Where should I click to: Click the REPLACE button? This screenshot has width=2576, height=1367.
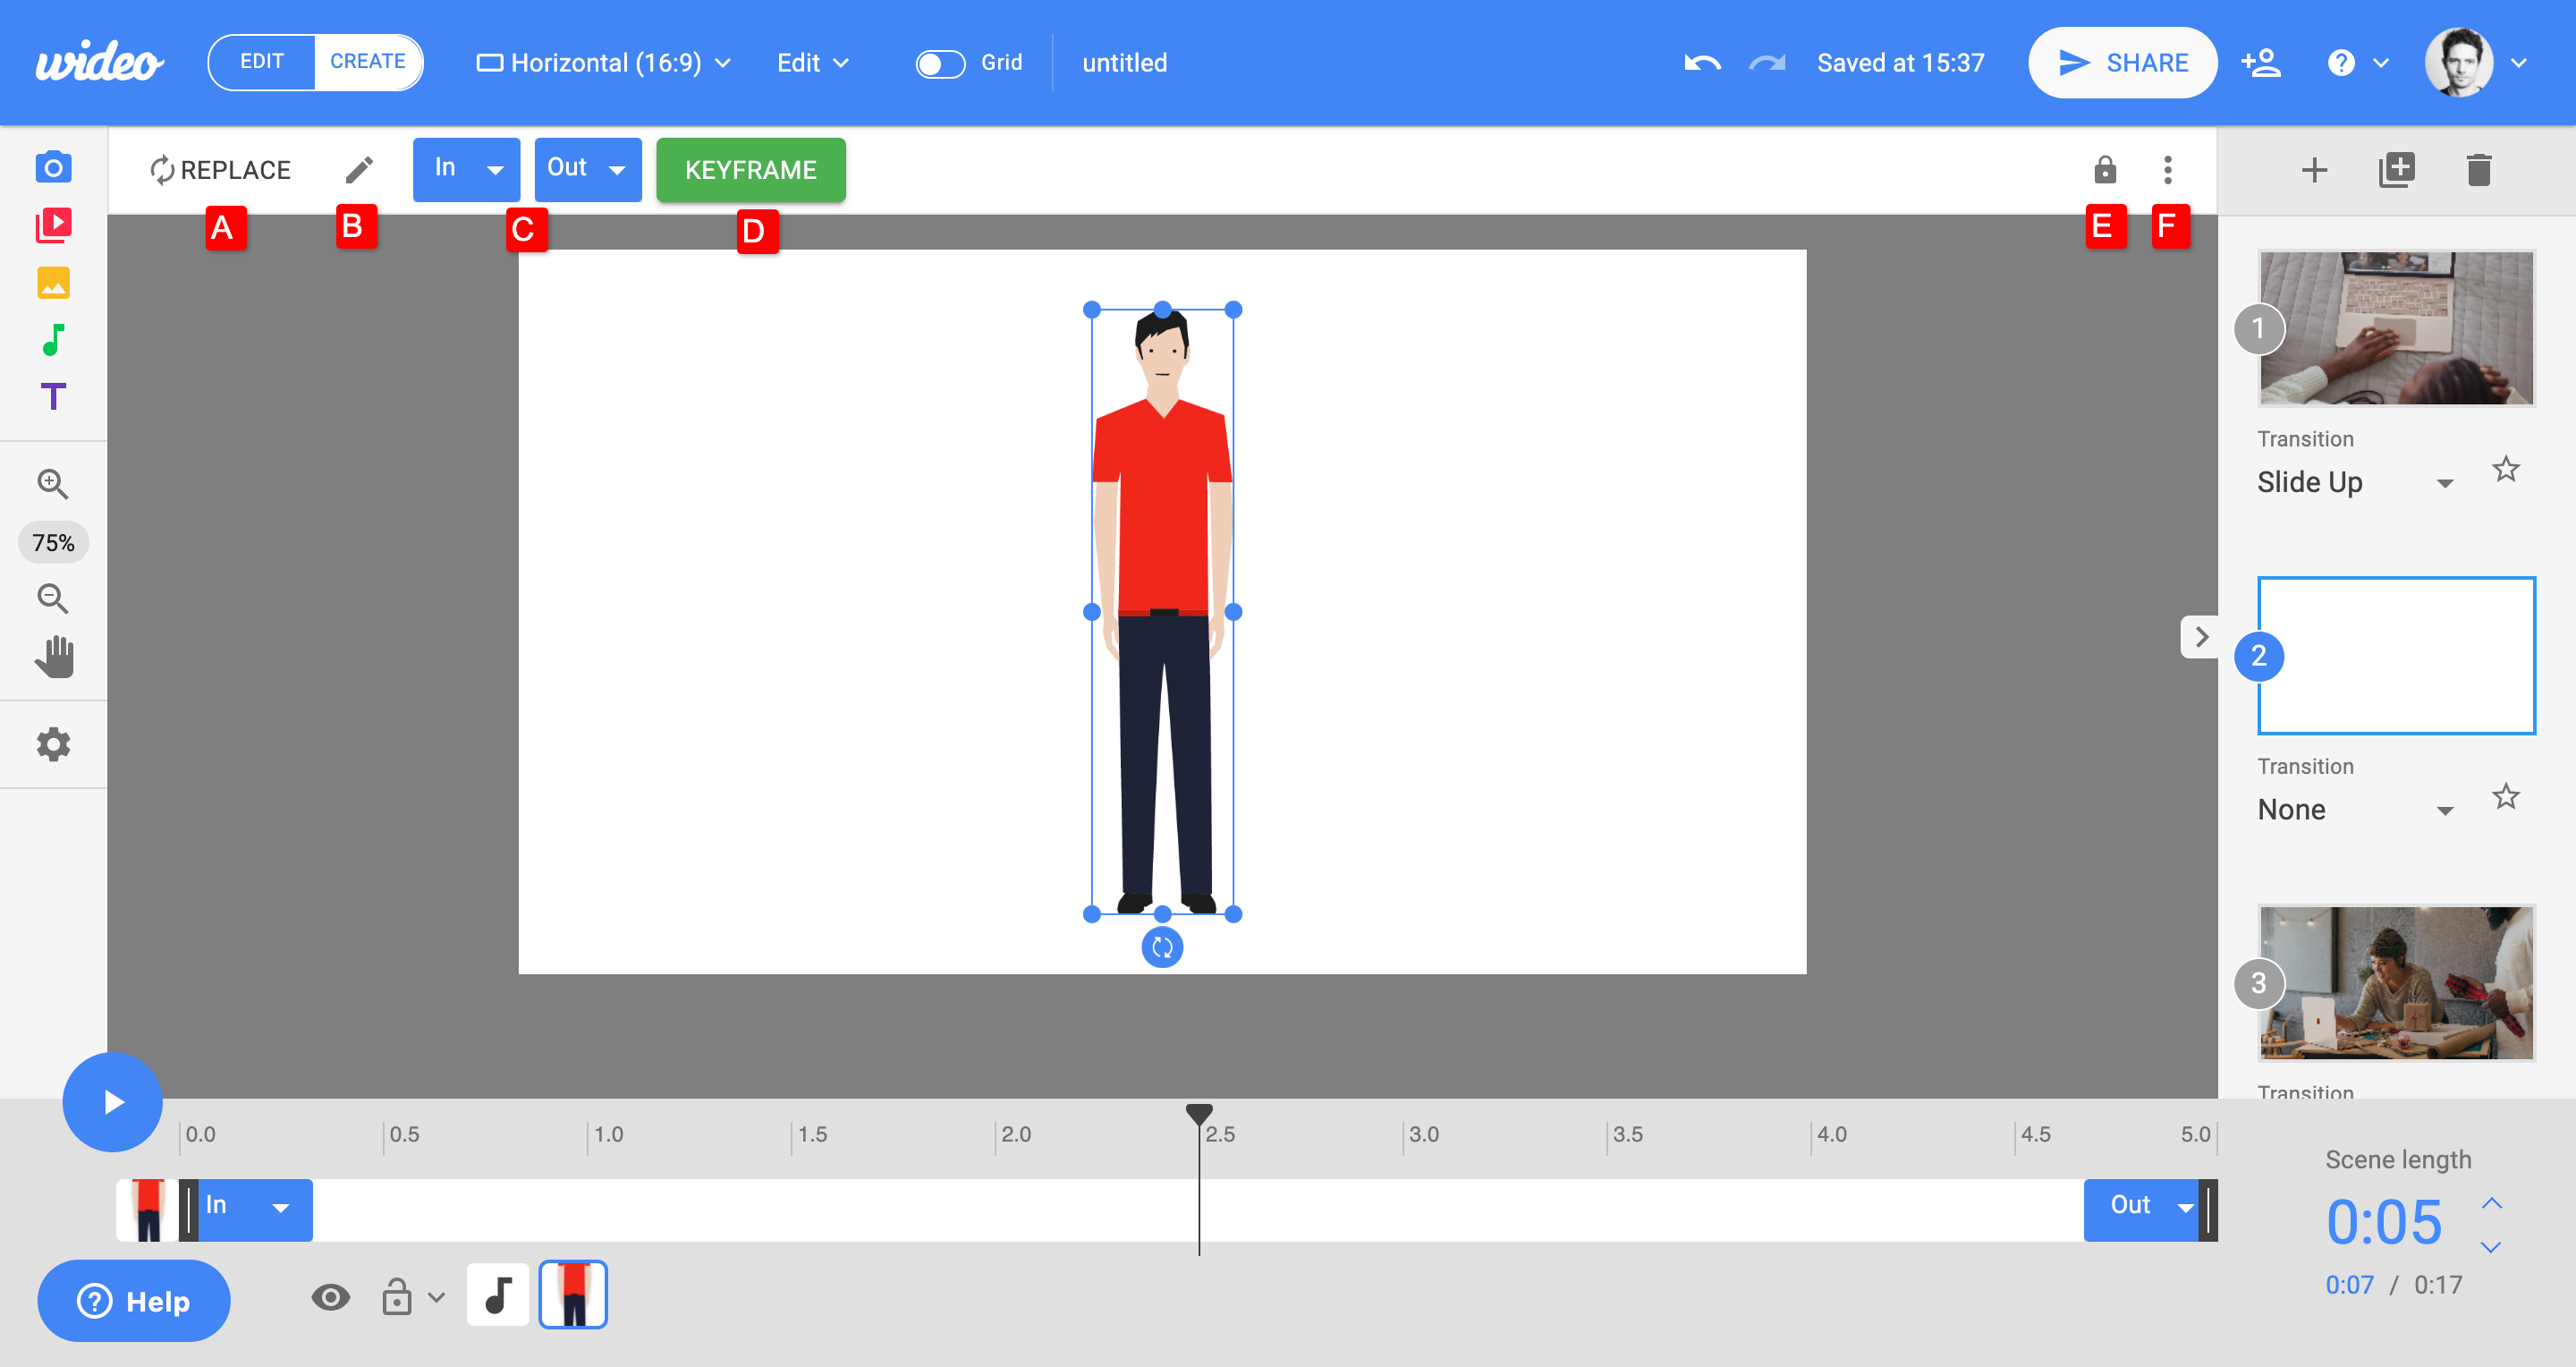(x=220, y=170)
